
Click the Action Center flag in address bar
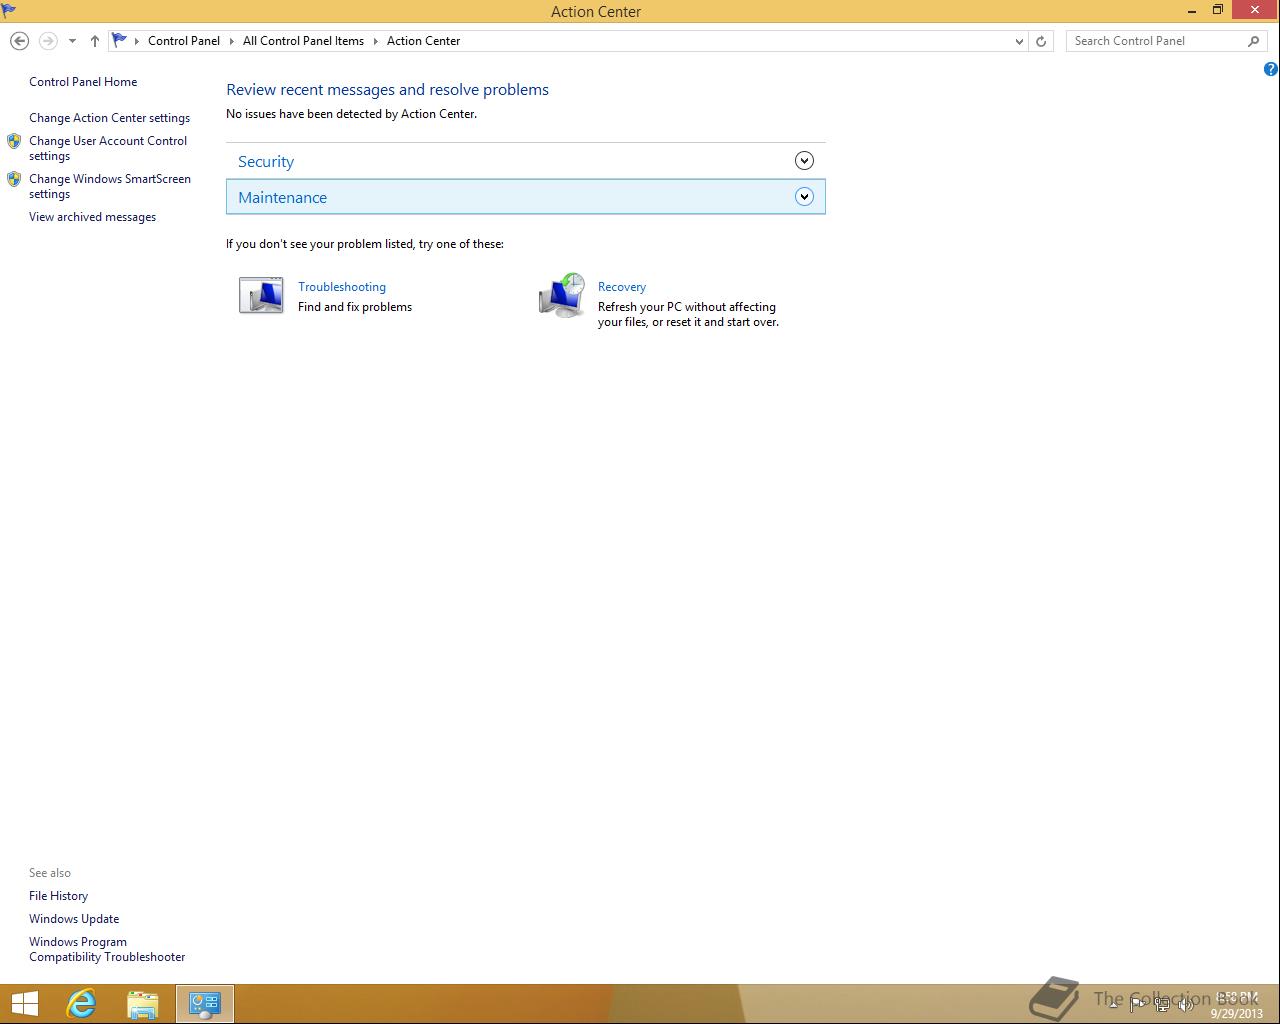point(119,40)
